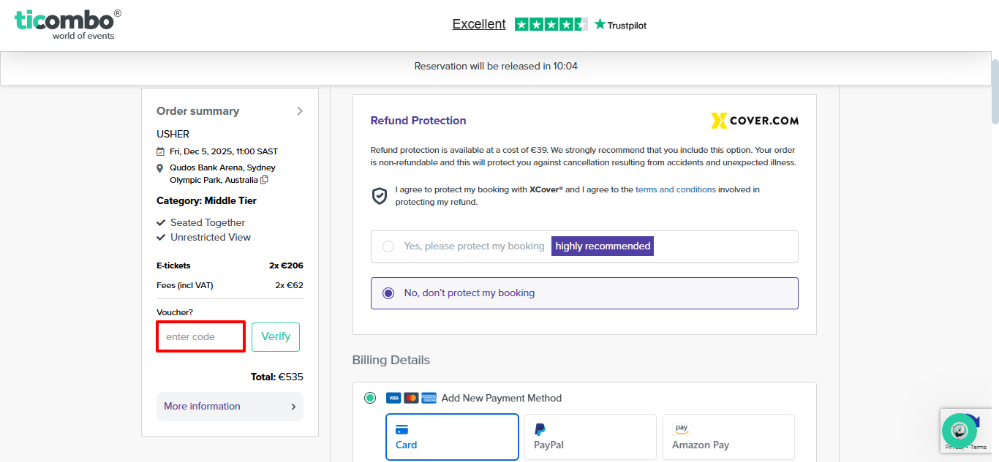The width and height of the screenshot is (999, 462).
Task: Click the highly recommended badge
Action: coord(603,246)
